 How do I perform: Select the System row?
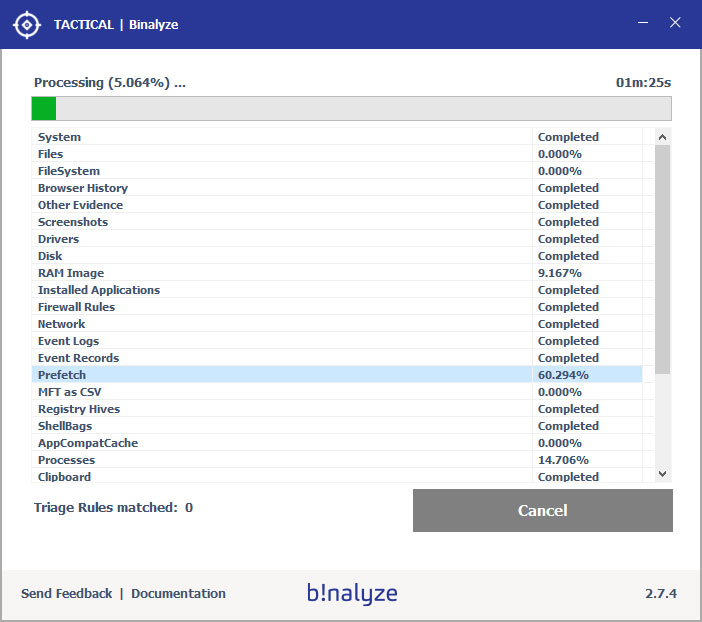[x=337, y=137]
